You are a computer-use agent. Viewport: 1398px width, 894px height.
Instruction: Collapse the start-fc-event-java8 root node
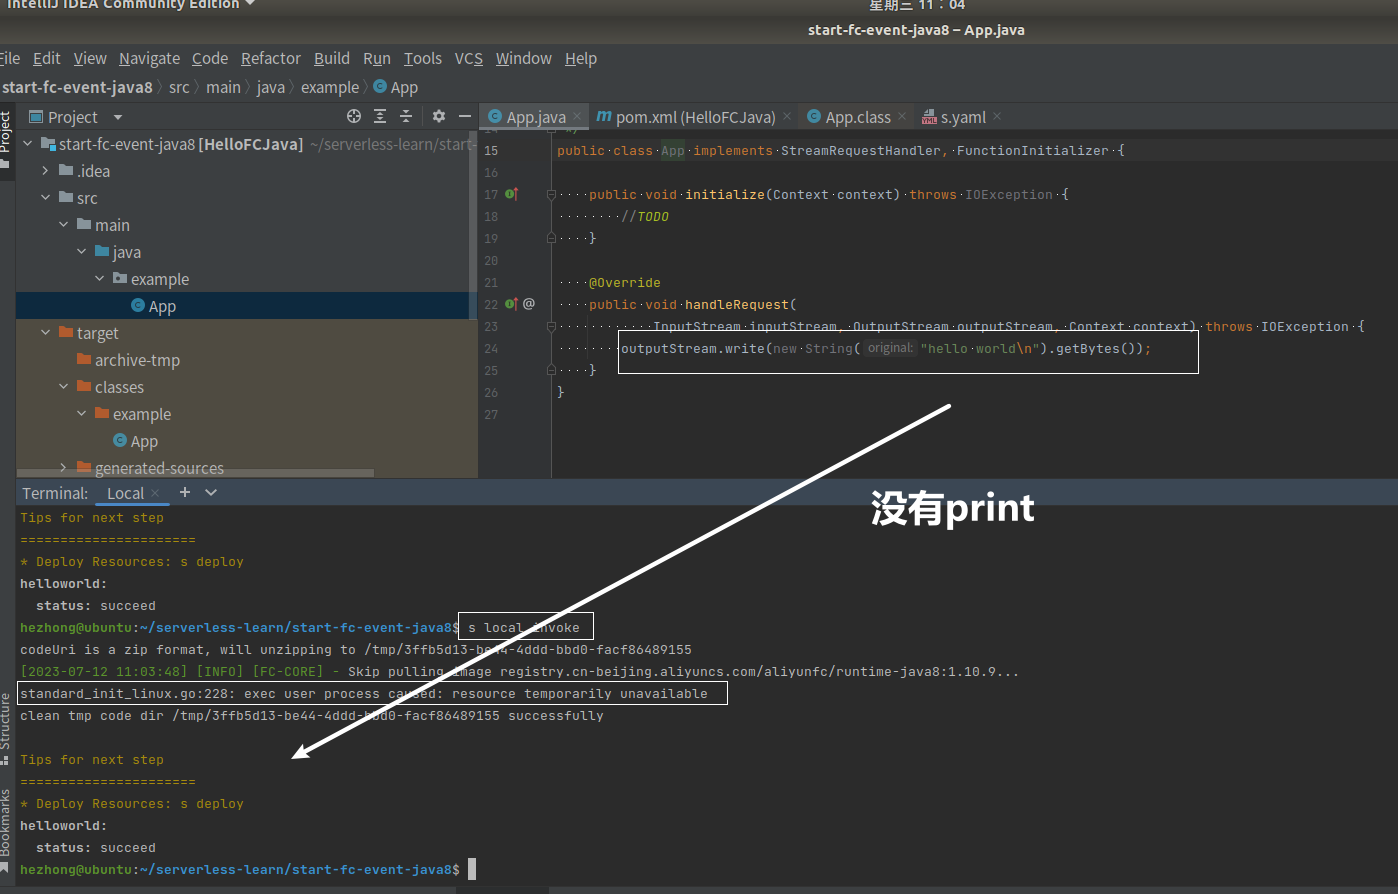pyautogui.click(x=28, y=144)
